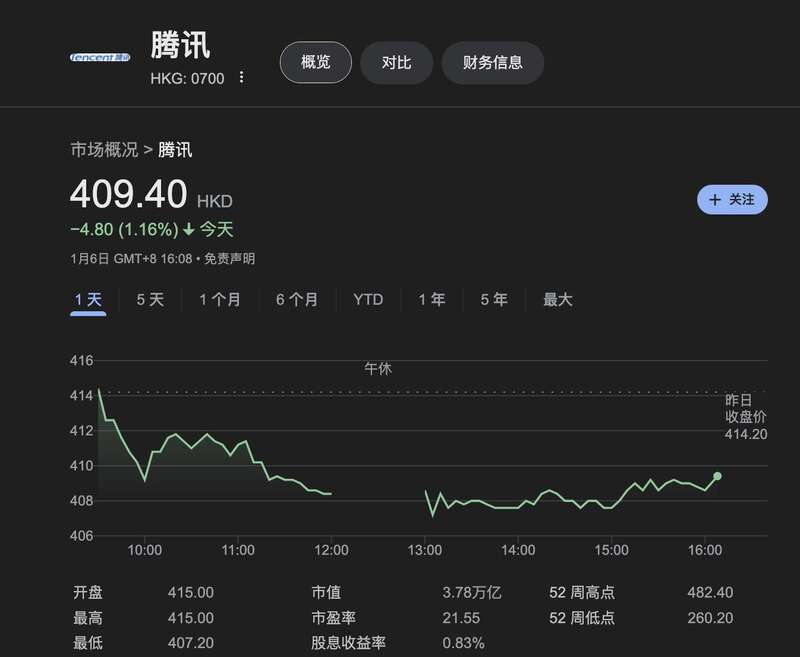Viewport: 800px width, 657px height.
Task: Switch chart to 1 年 range
Action: coord(432,299)
